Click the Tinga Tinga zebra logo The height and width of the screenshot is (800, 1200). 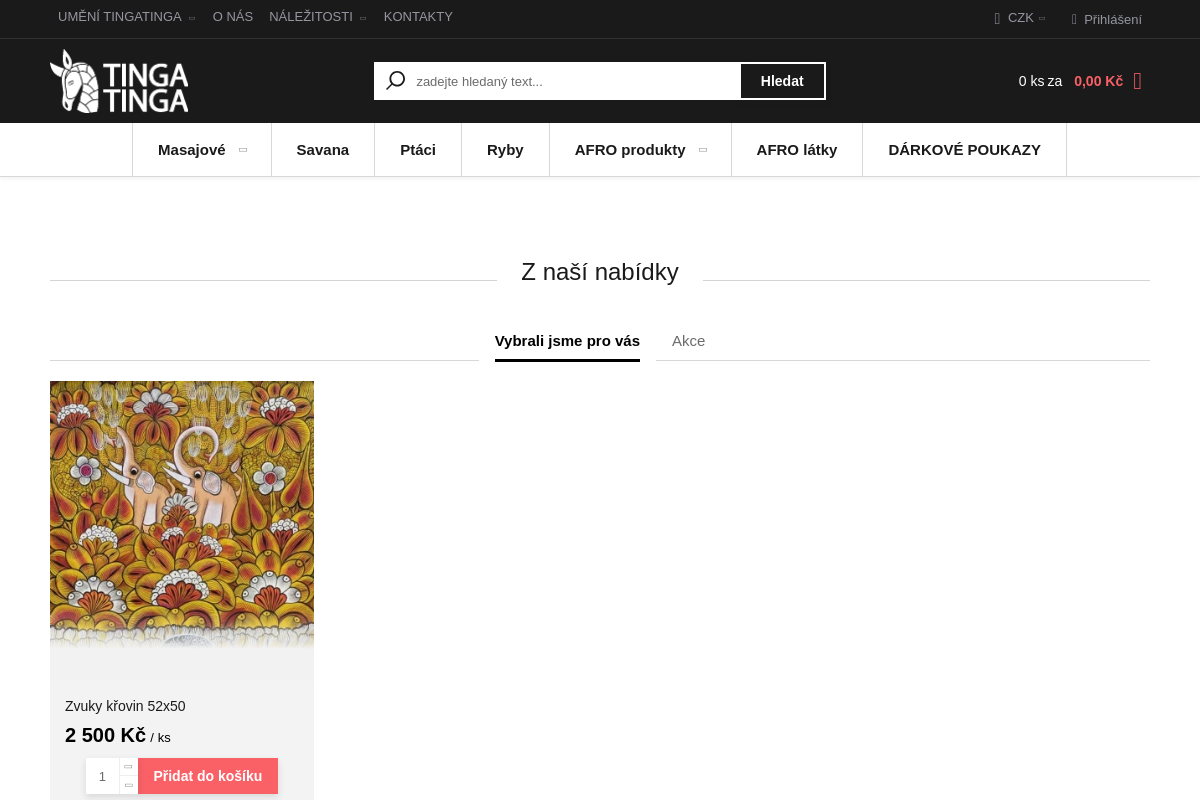(x=119, y=81)
